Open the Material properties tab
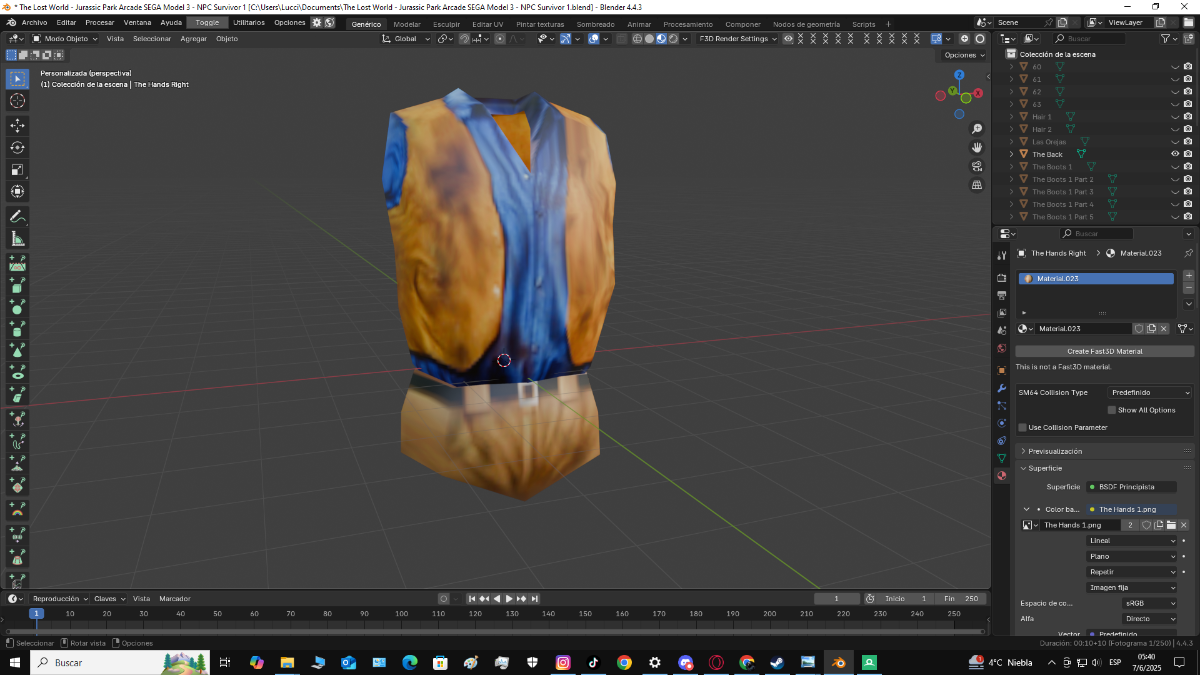1200x675 pixels. coord(1001,476)
